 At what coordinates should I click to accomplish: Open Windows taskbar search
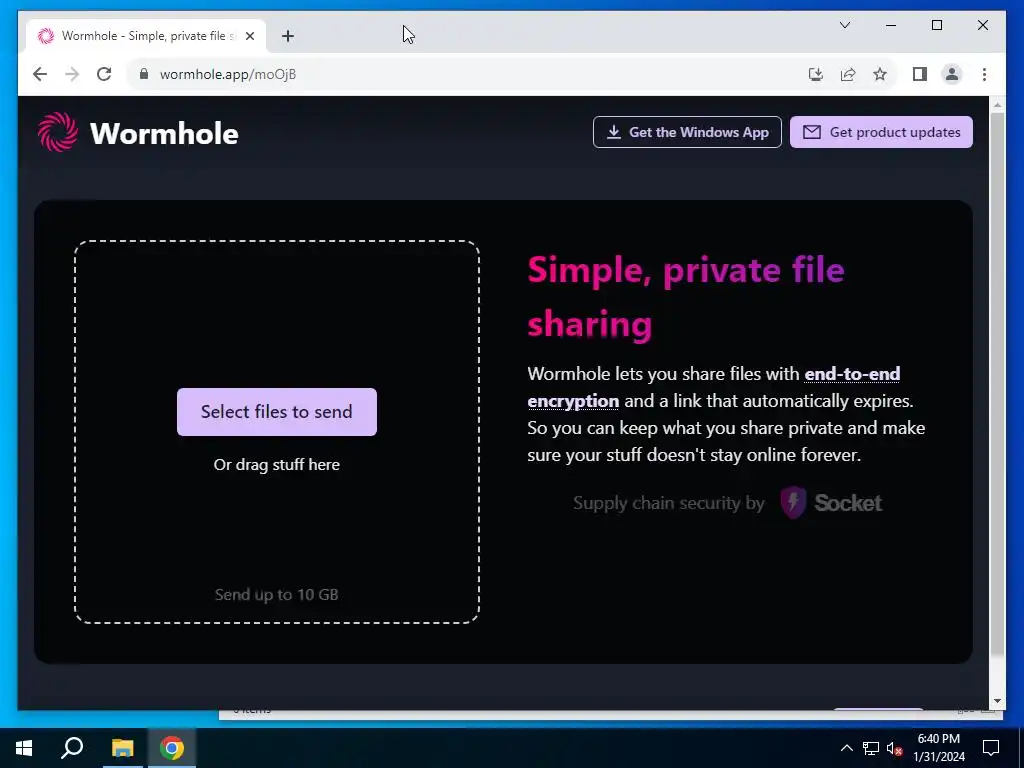click(x=72, y=748)
